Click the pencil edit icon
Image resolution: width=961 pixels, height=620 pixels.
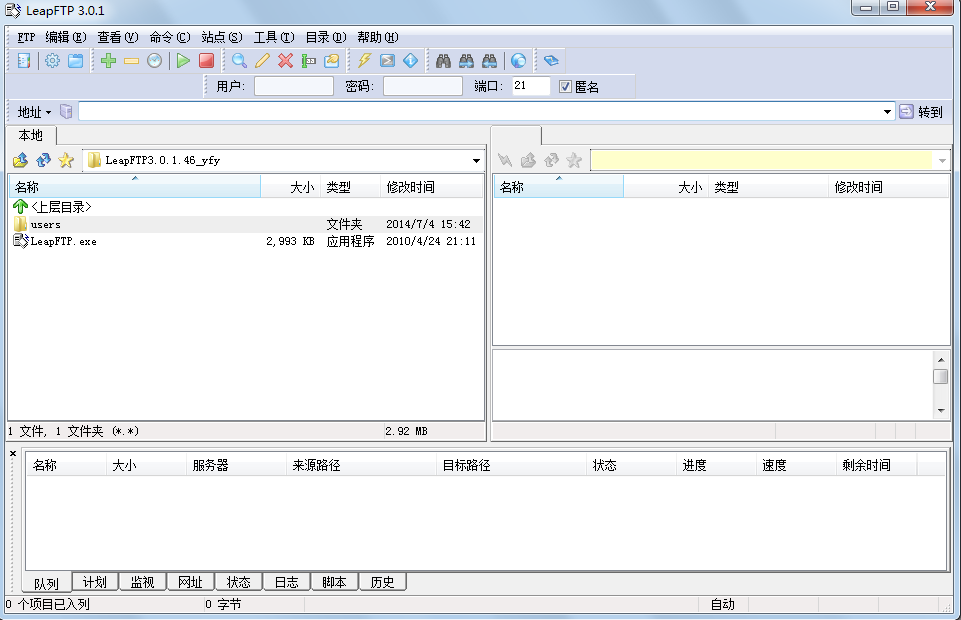pos(262,61)
